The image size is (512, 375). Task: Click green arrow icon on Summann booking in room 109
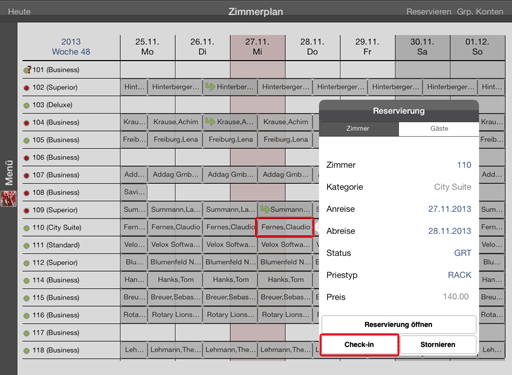(x=265, y=209)
